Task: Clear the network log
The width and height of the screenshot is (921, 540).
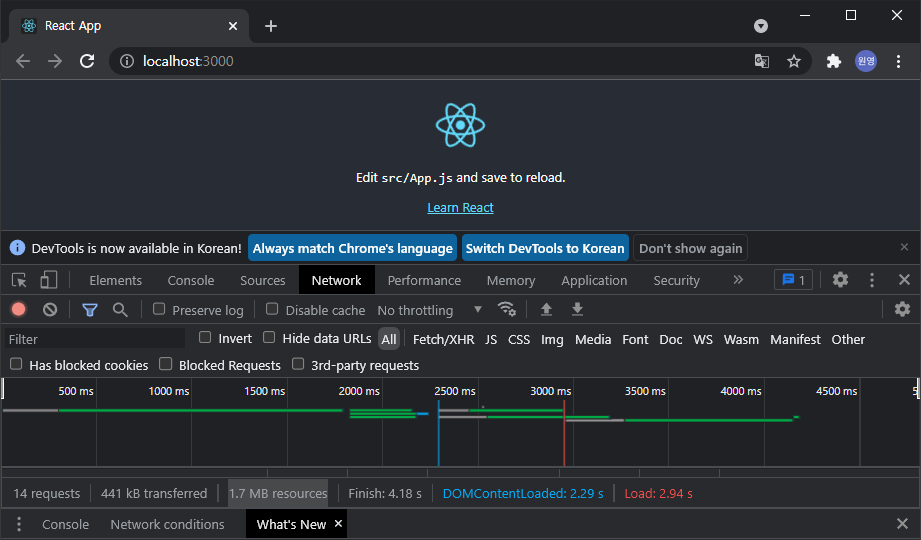Action: tap(50, 309)
